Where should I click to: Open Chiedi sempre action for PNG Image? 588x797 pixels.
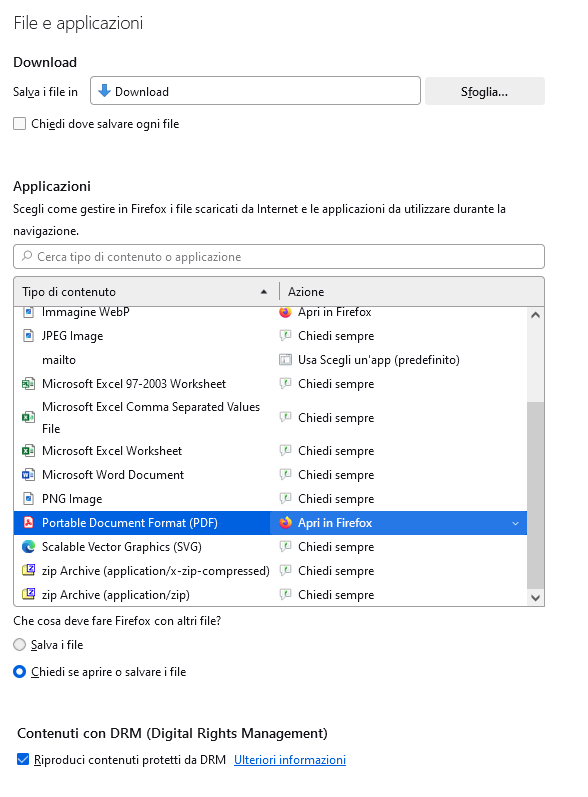click(336, 499)
